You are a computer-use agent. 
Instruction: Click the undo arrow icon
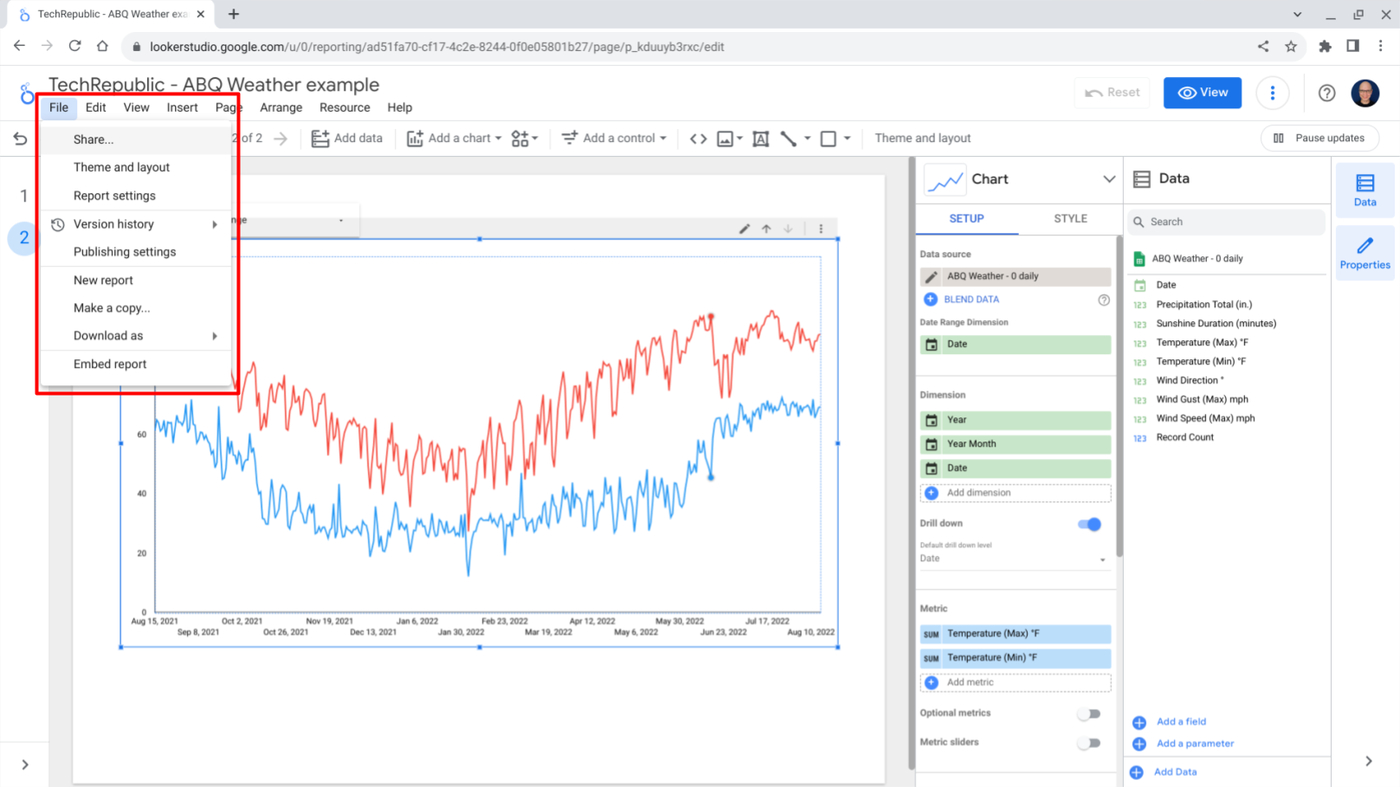[20, 139]
